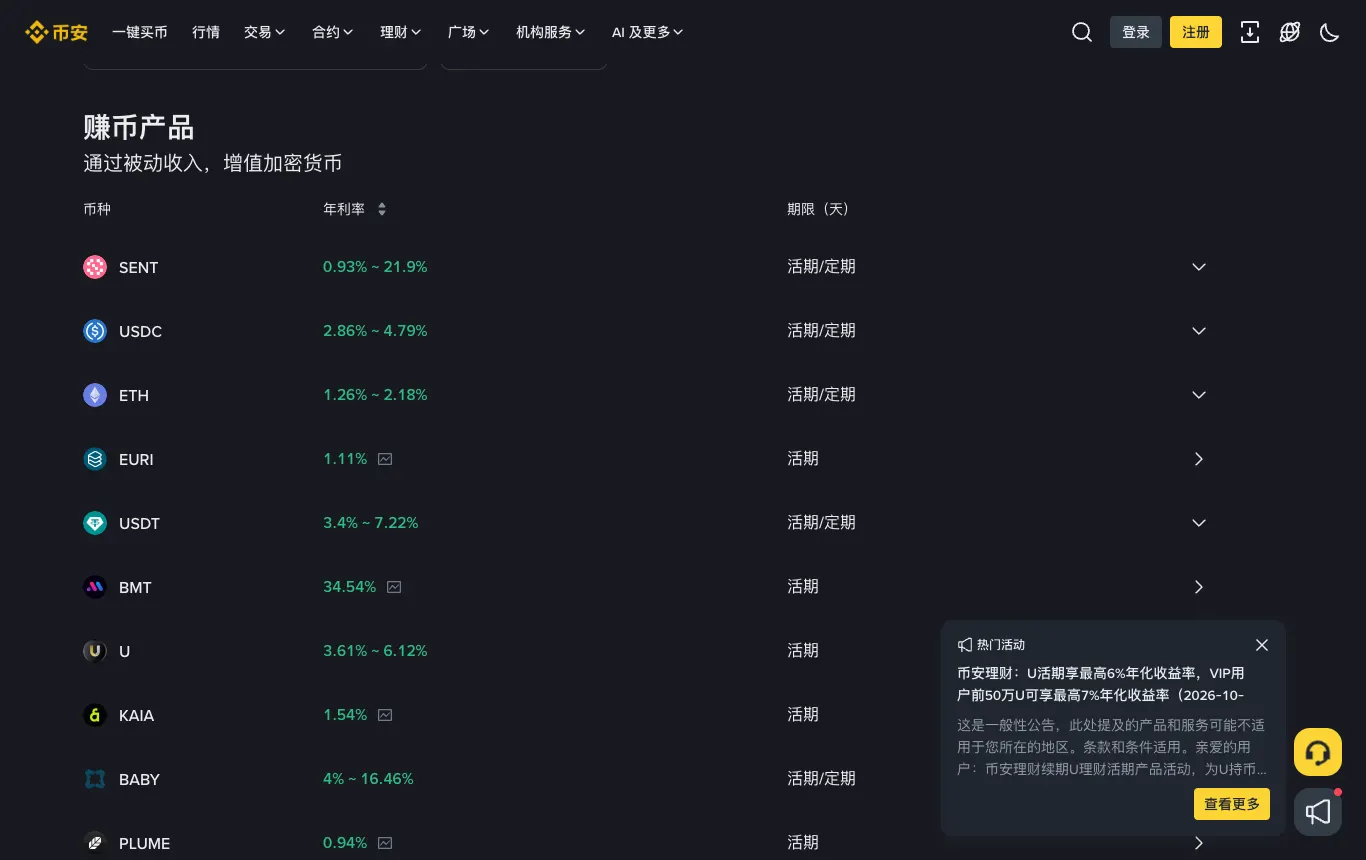The width and height of the screenshot is (1366, 860).
Task: Open the EURI row arrow
Action: [1199, 459]
